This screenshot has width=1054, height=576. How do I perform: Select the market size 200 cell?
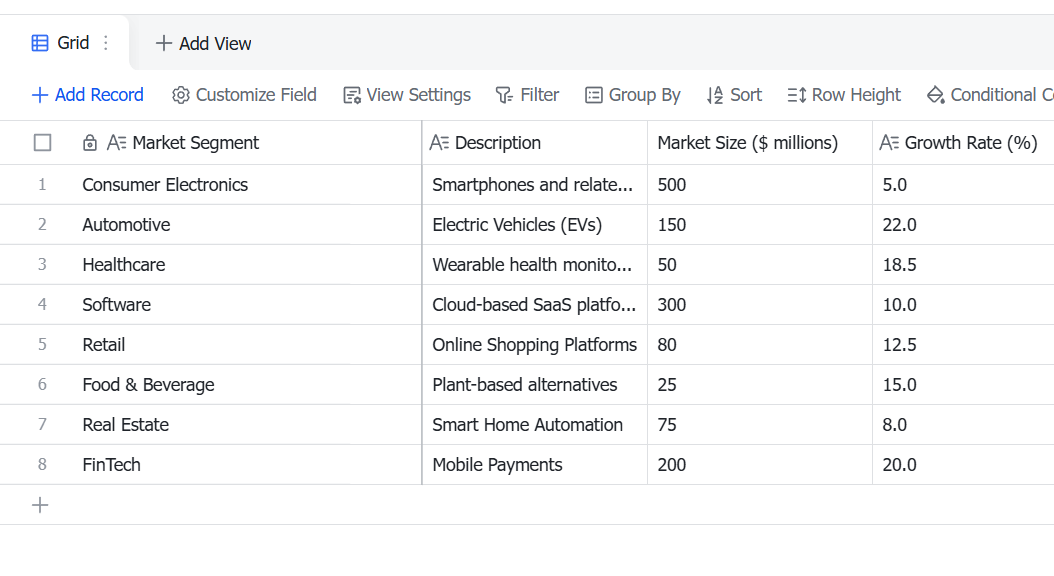tap(760, 464)
